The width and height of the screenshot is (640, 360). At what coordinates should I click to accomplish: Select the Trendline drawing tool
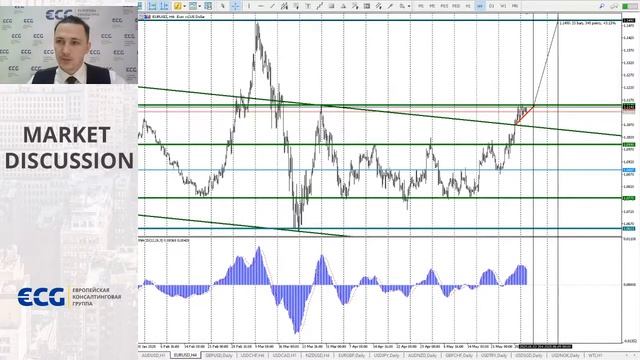tap(272, 6)
